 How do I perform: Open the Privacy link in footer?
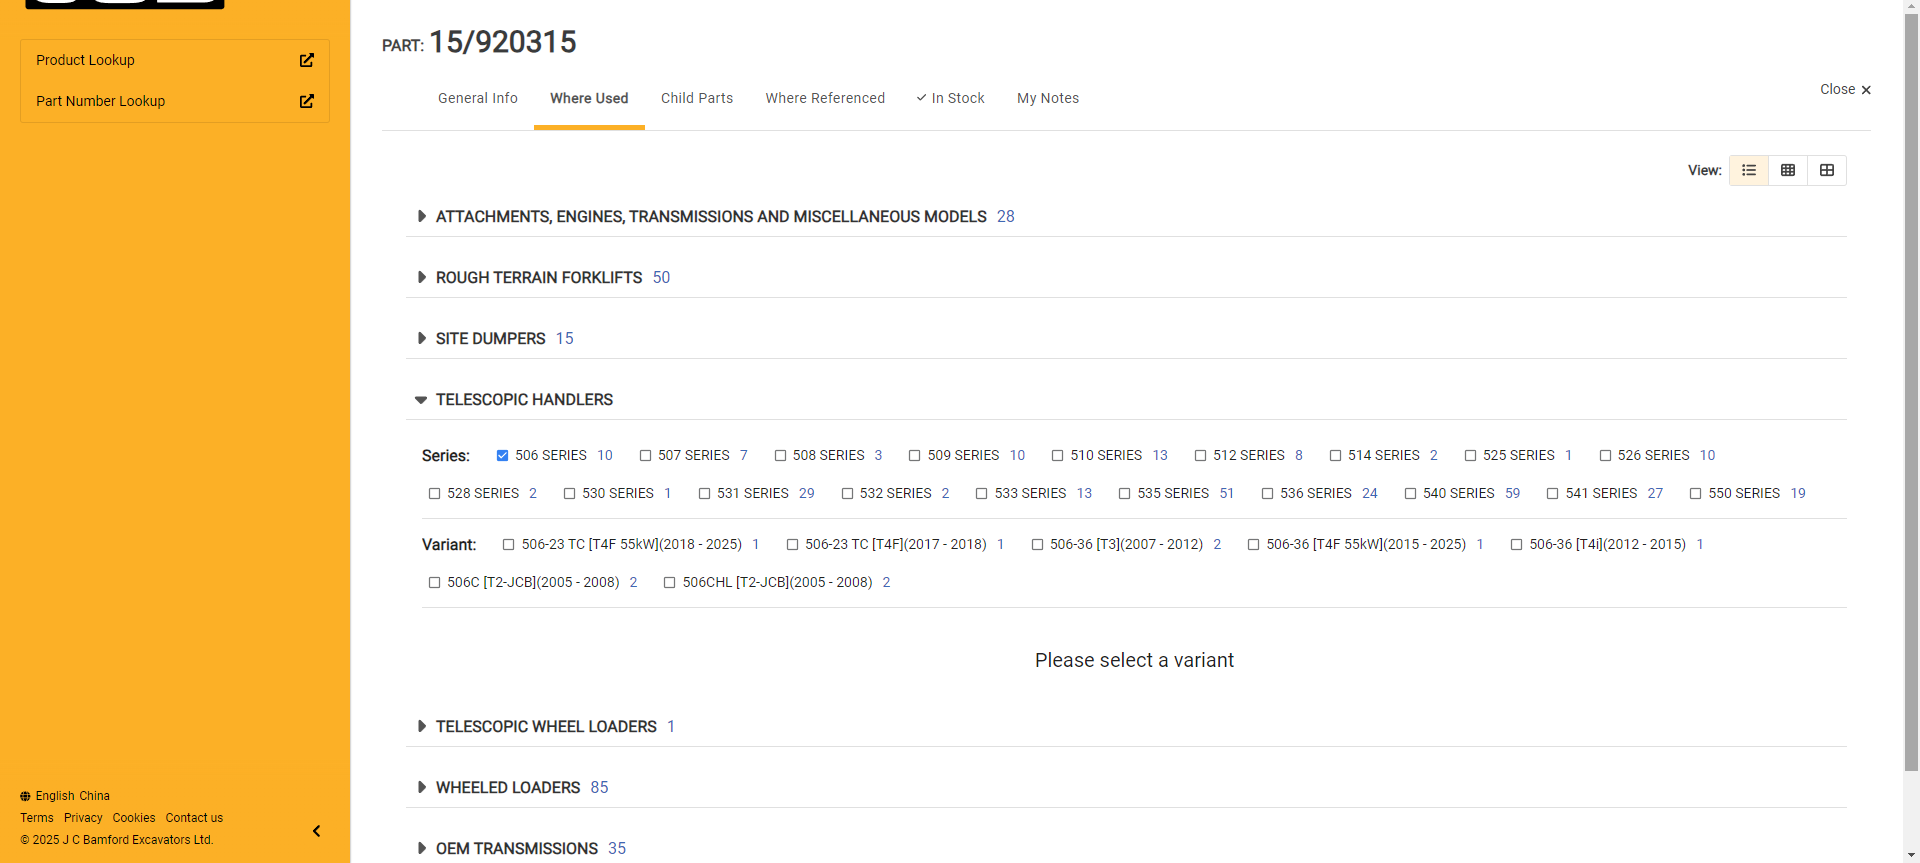(83, 818)
